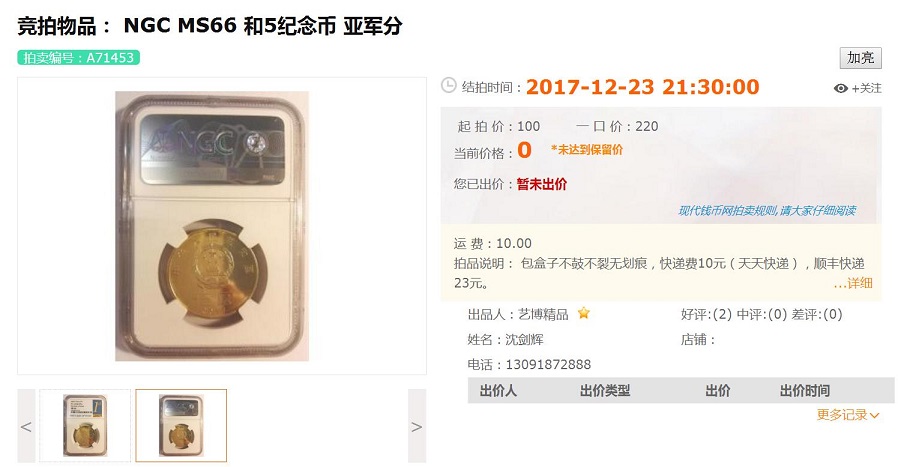Click the 出价时间 column header
Image resolution: width=898 pixels, height=467 pixels.
point(805,391)
